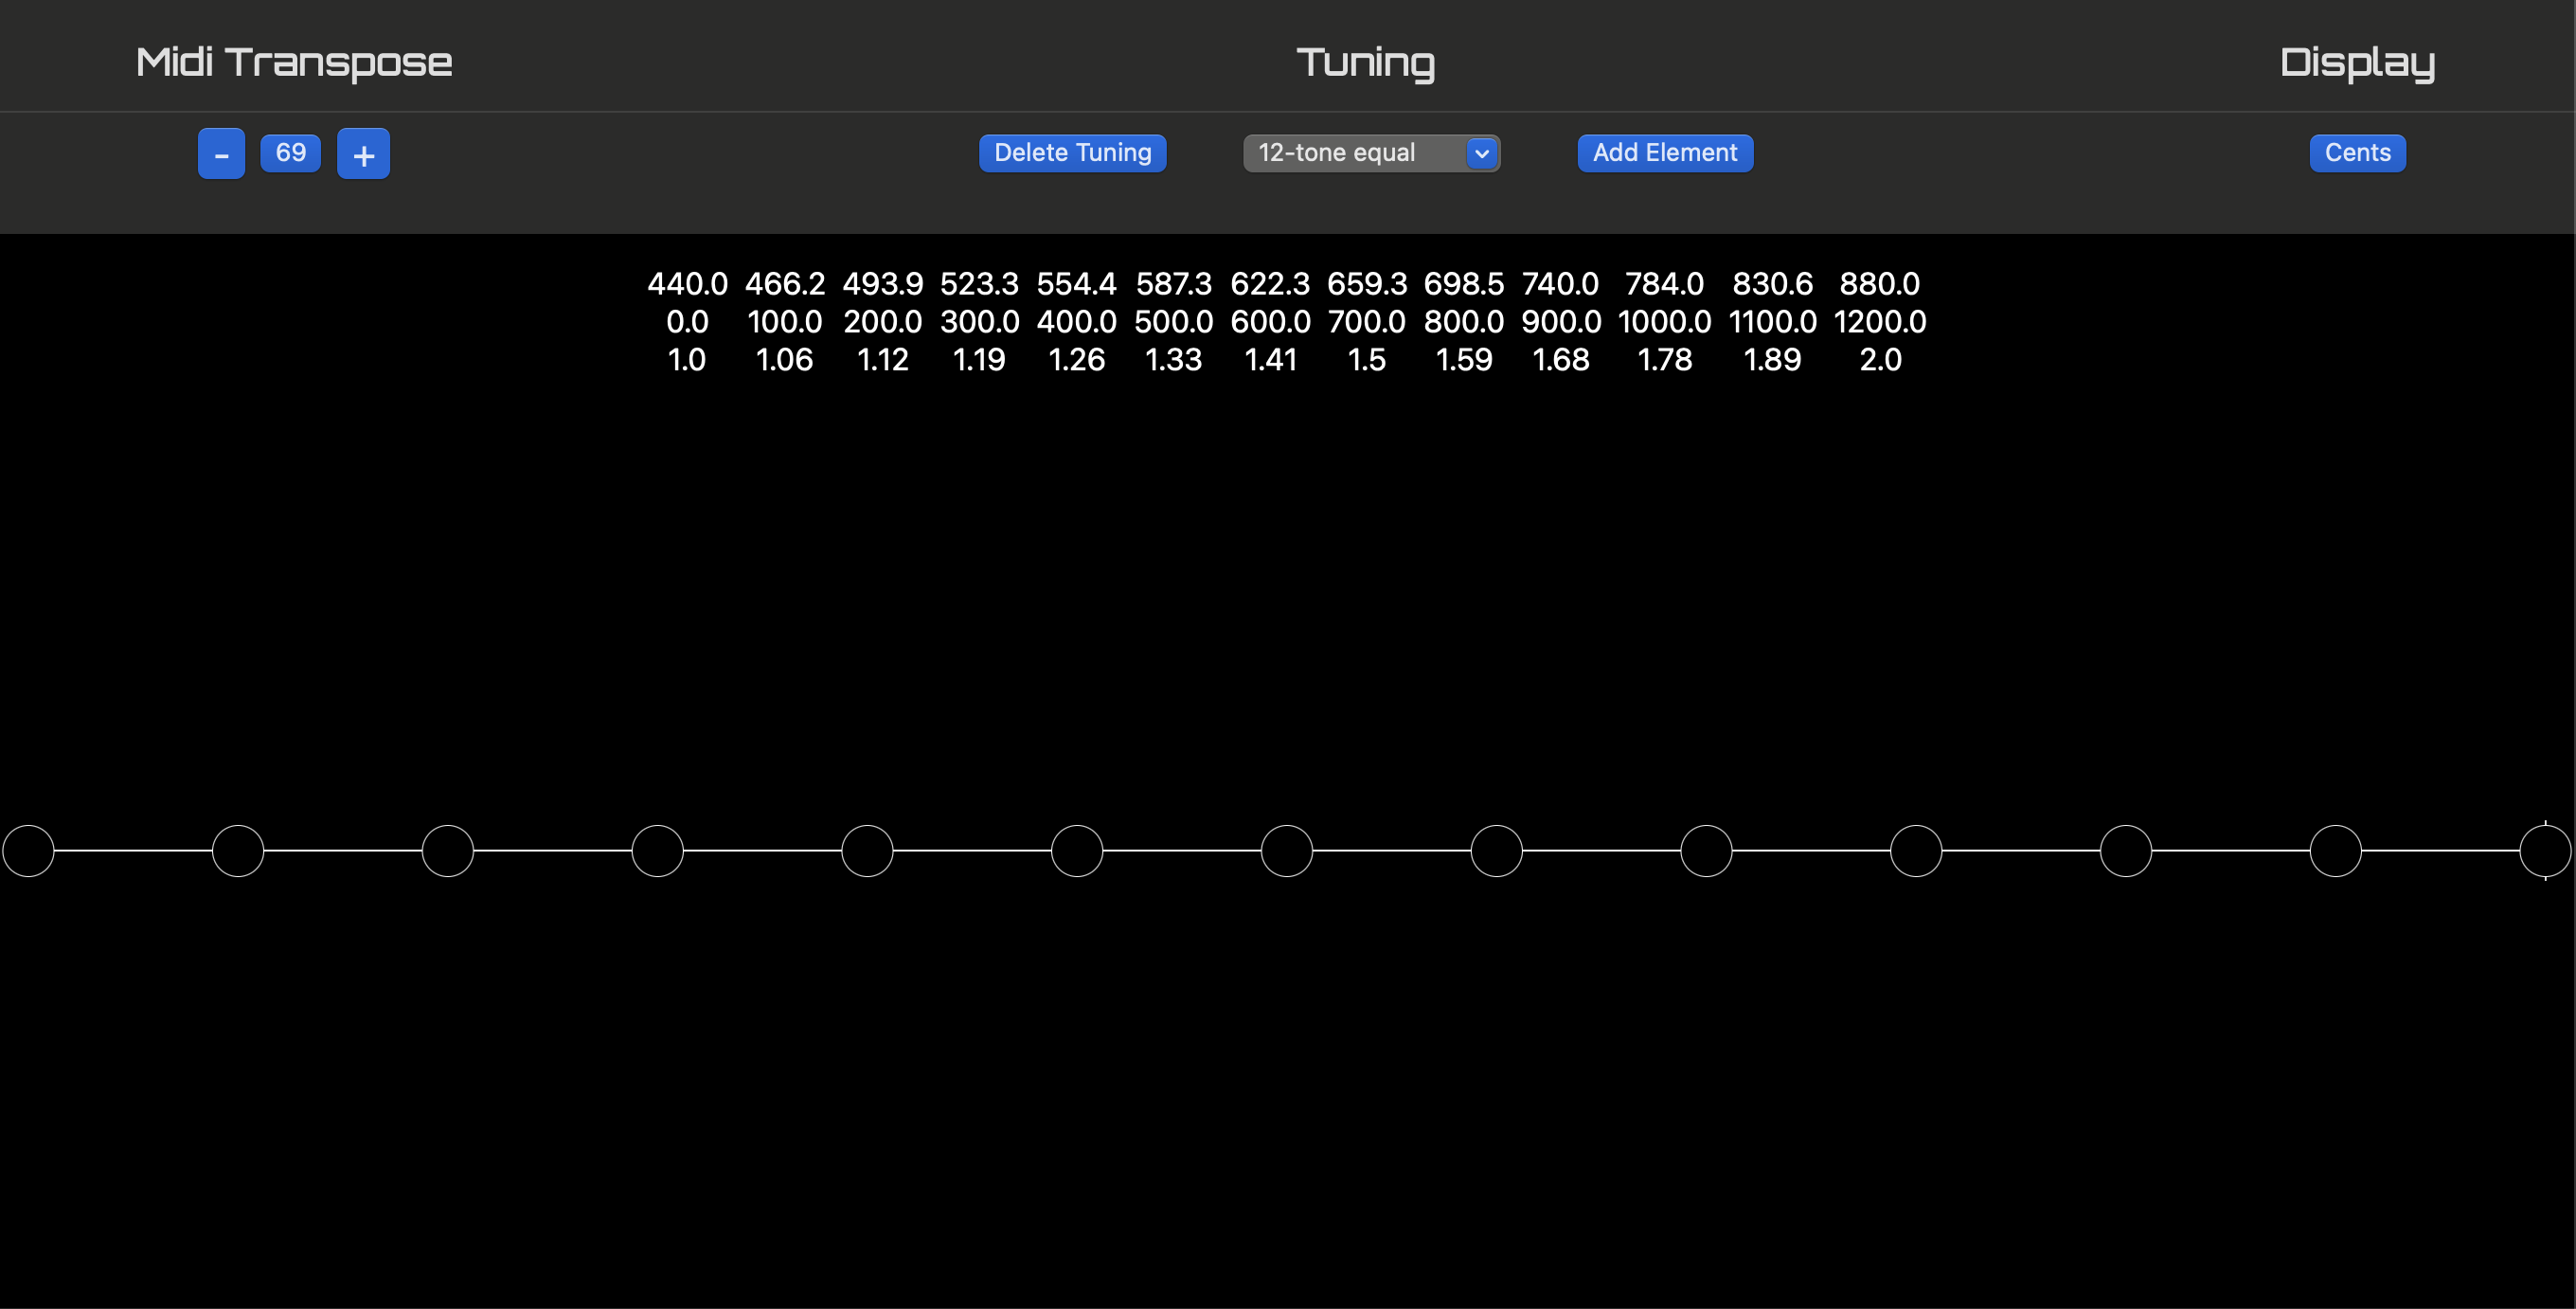Image resolution: width=2576 pixels, height=1309 pixels.
Task: Click the 466.2 frequency value
Action: (x=785, y=284)
